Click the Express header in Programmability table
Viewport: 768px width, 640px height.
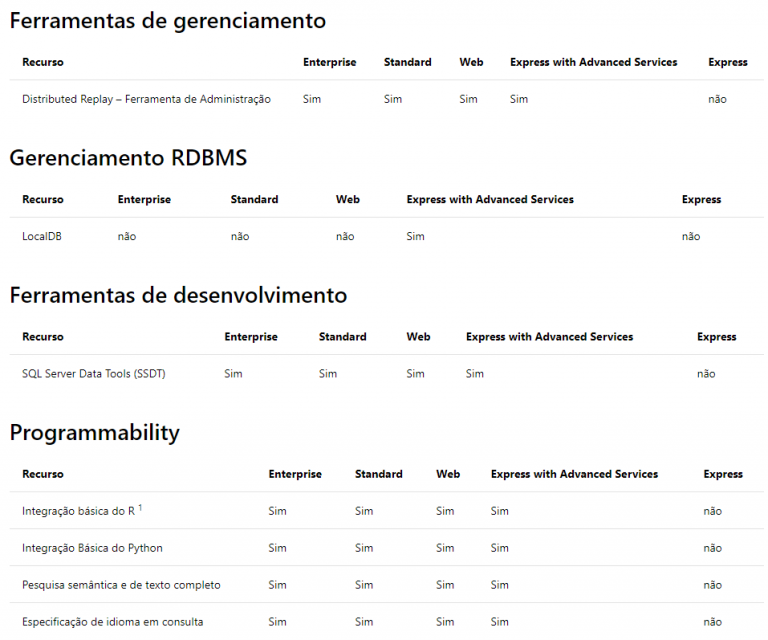click(723, 474)
